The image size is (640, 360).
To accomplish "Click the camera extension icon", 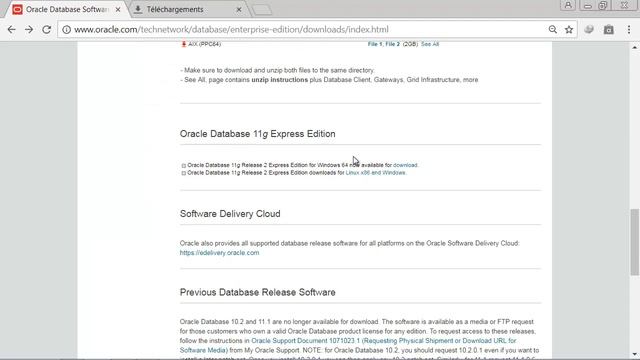I will [x=609, y=29].
